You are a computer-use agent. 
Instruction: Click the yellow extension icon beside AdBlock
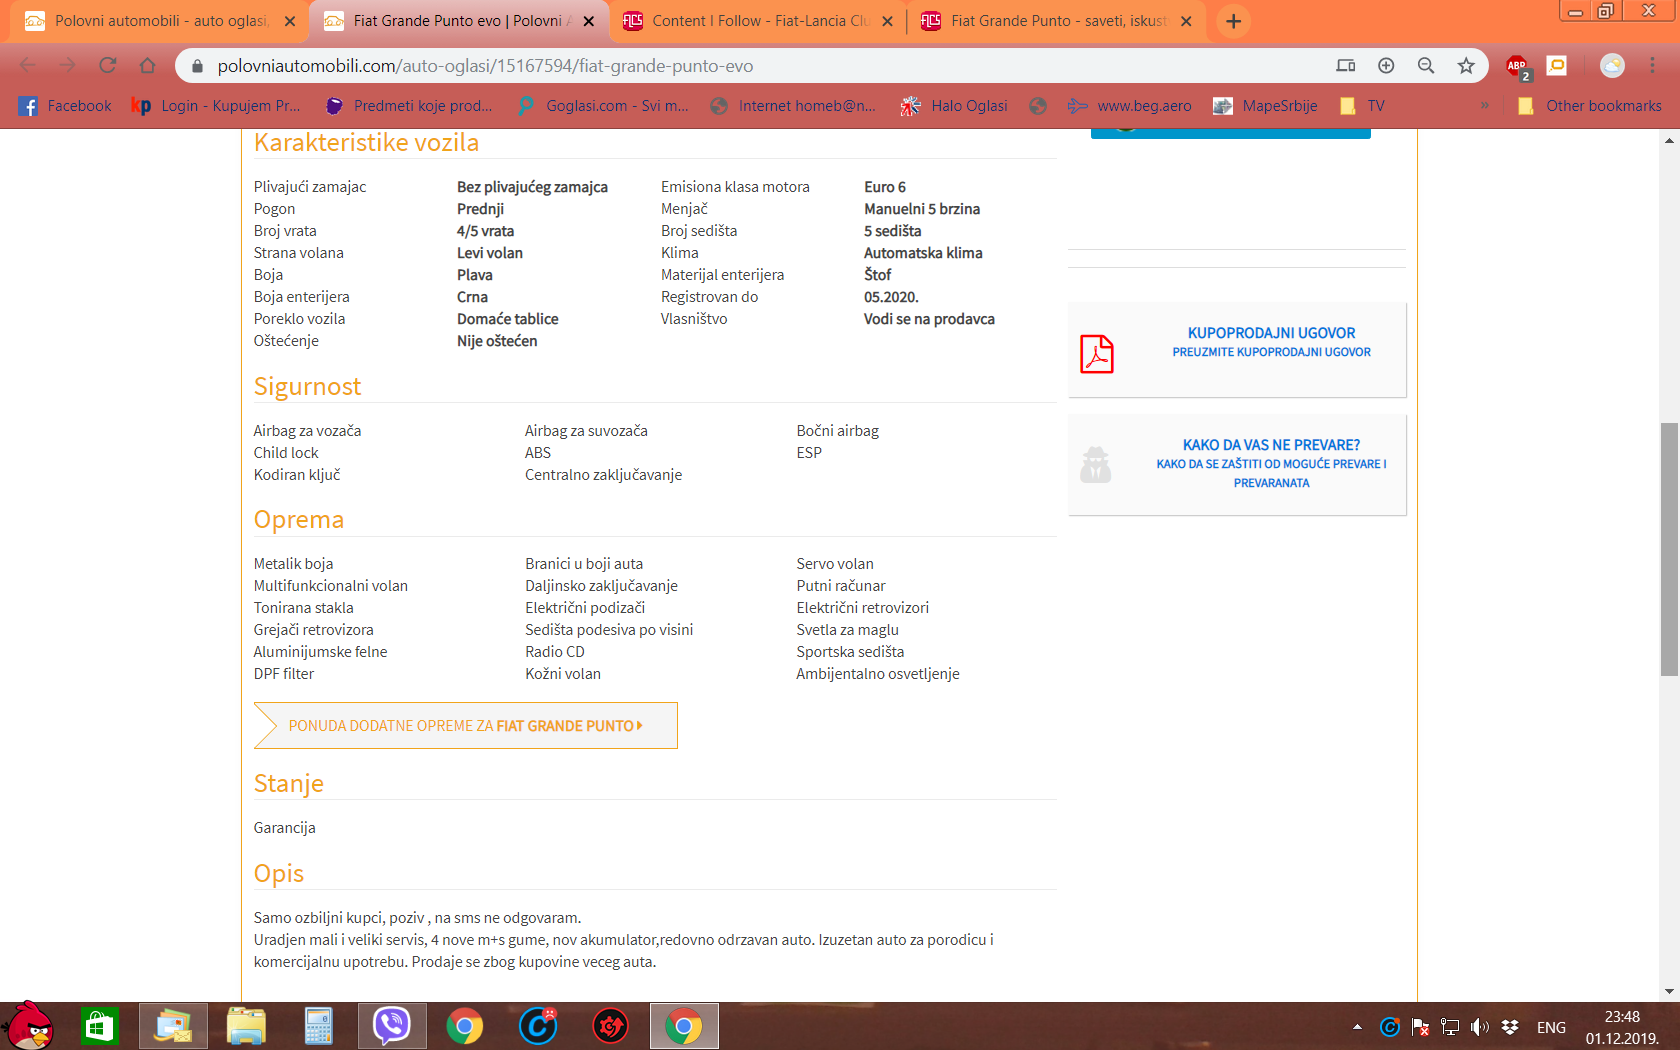coord(1557,65)
